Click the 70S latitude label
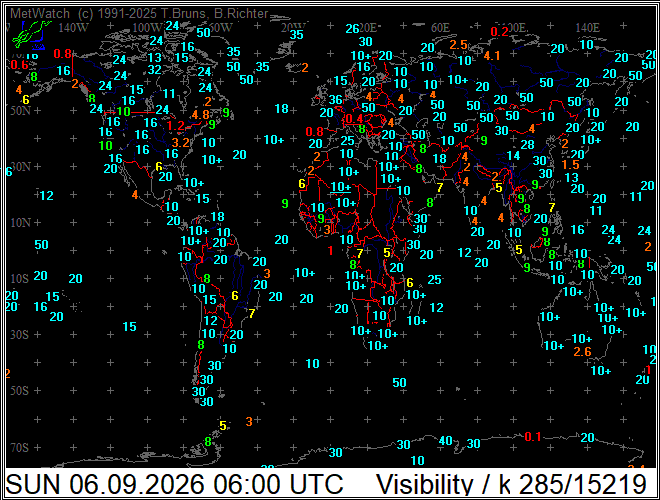This screenshot has width=660, height=500. click(20, 447)
